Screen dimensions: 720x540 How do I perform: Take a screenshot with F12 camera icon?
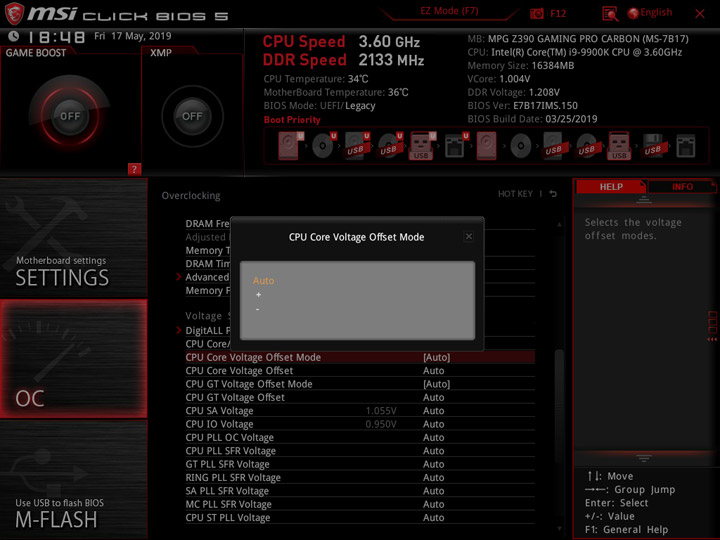click(536, 13)
